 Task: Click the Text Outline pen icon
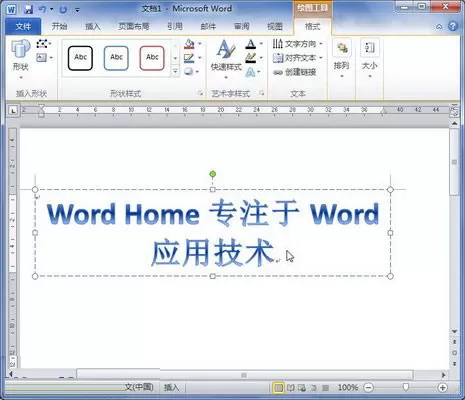(x=251, y=58)
